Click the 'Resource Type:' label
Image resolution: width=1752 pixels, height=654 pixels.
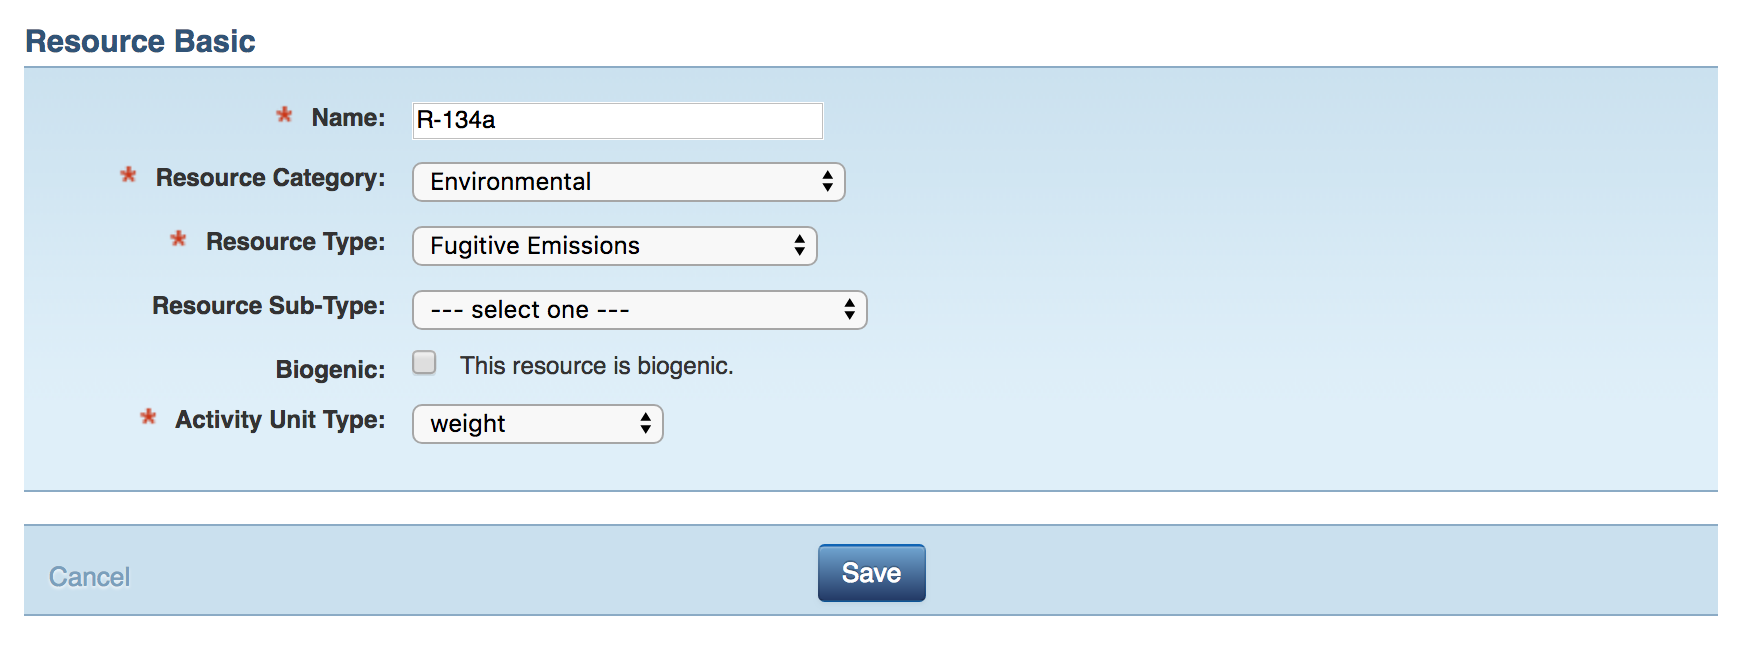[295, 242]
